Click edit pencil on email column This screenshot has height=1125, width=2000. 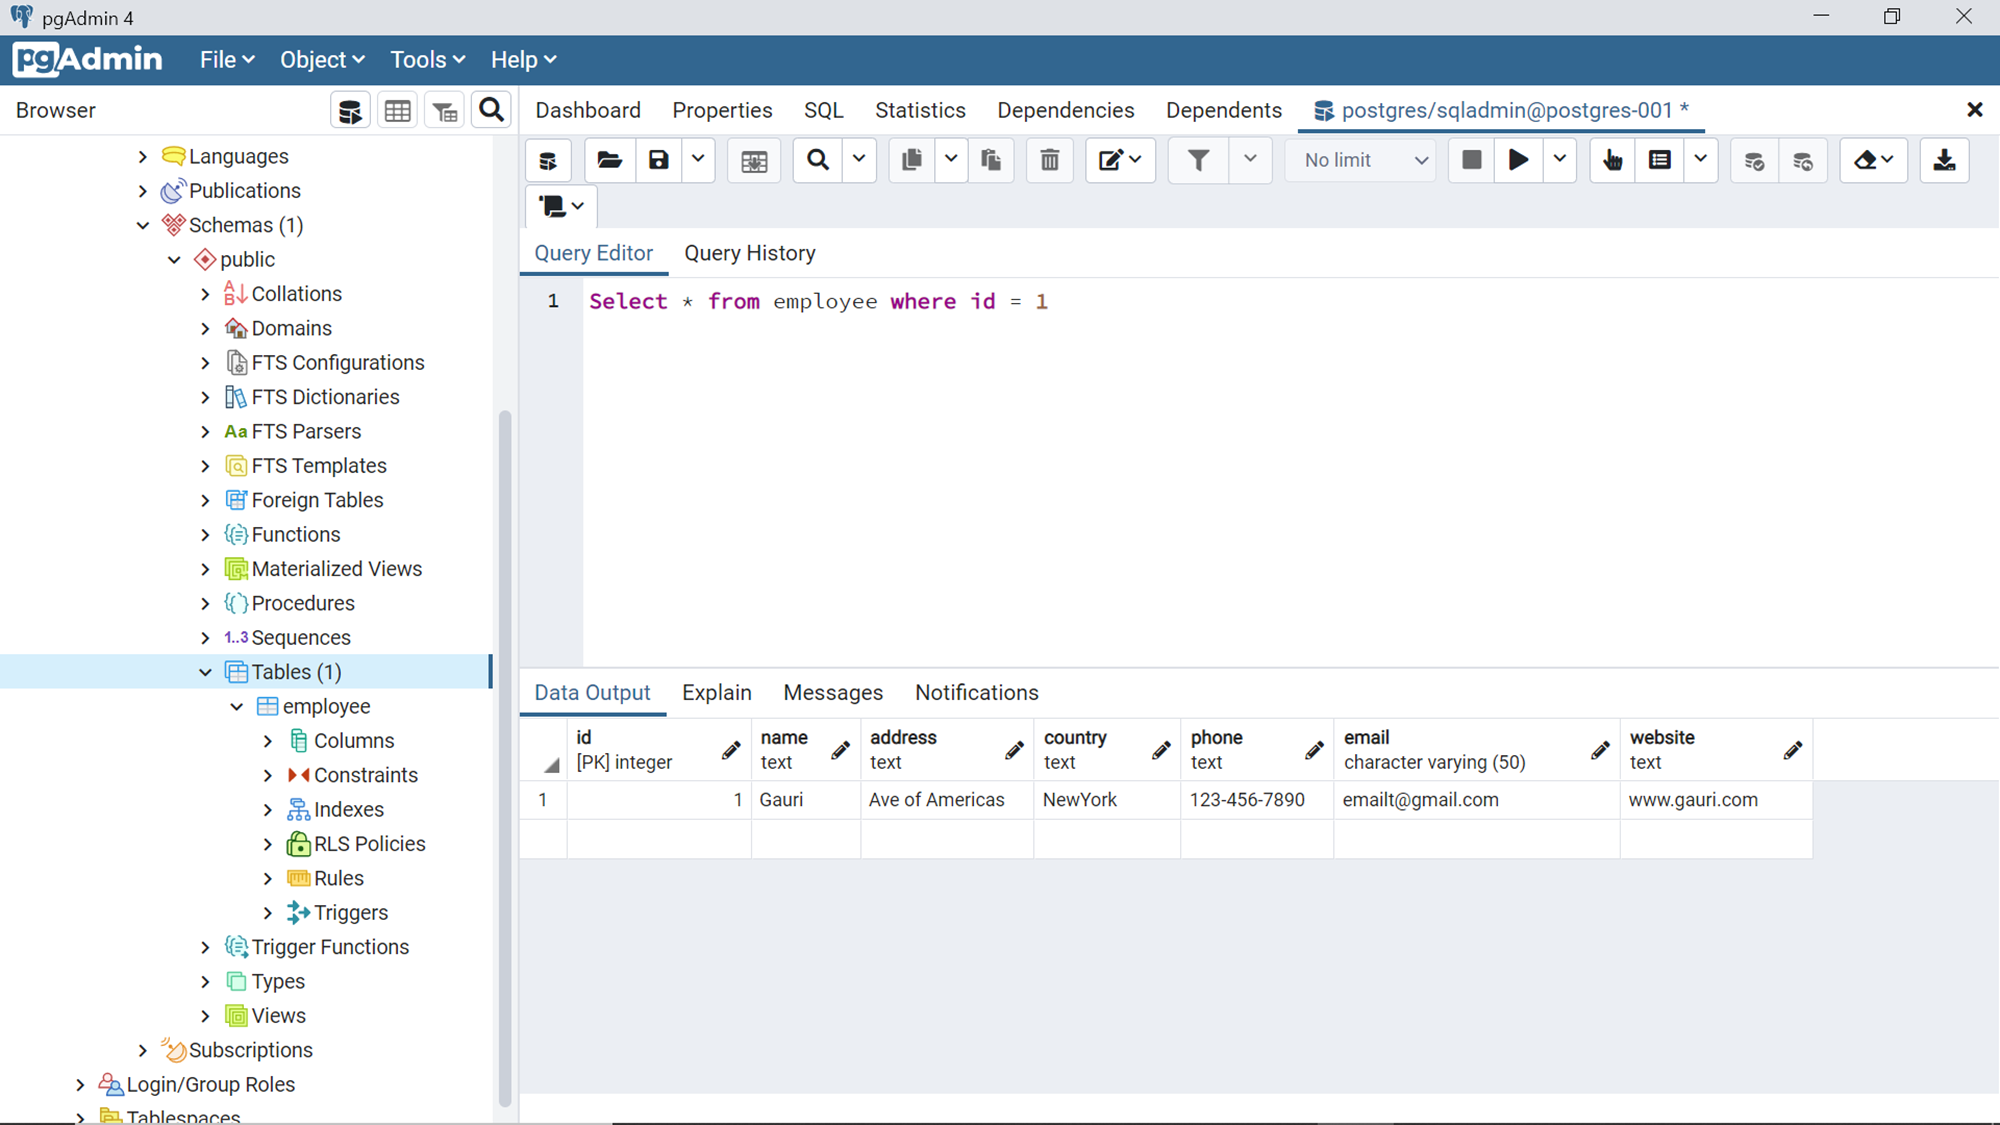click(x=1600, y=750)
